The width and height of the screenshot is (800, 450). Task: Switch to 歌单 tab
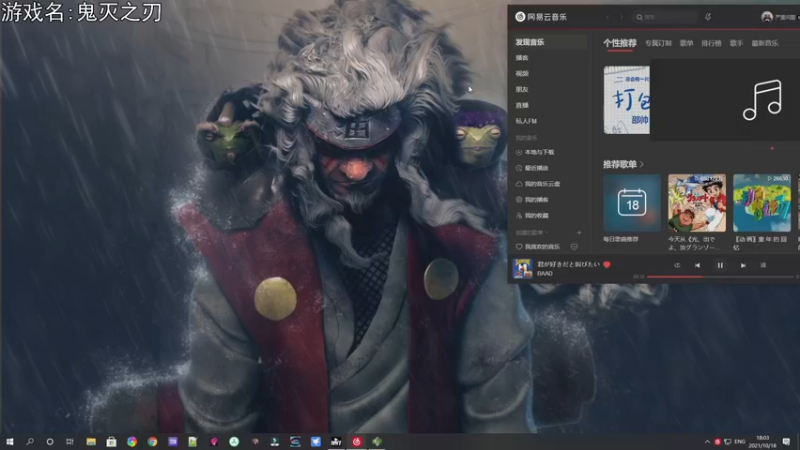tap(686, 43)
